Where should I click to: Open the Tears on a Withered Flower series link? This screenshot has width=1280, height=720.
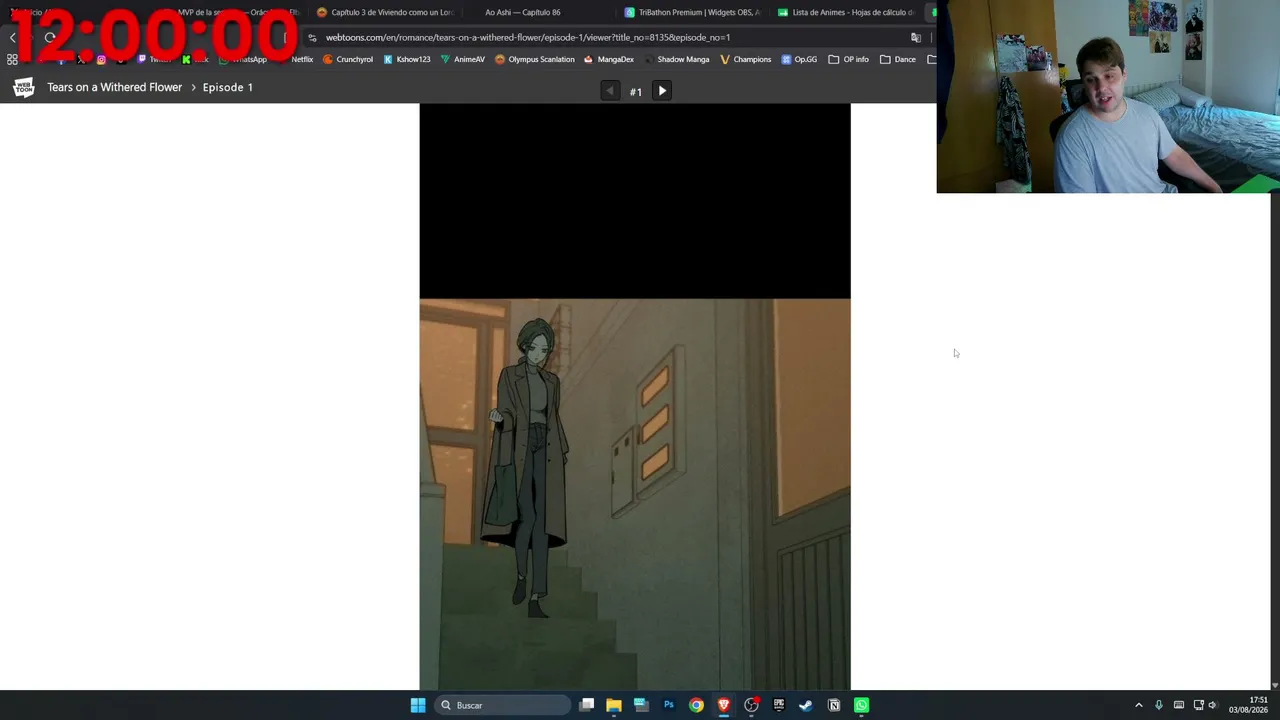tap(115, 87)
